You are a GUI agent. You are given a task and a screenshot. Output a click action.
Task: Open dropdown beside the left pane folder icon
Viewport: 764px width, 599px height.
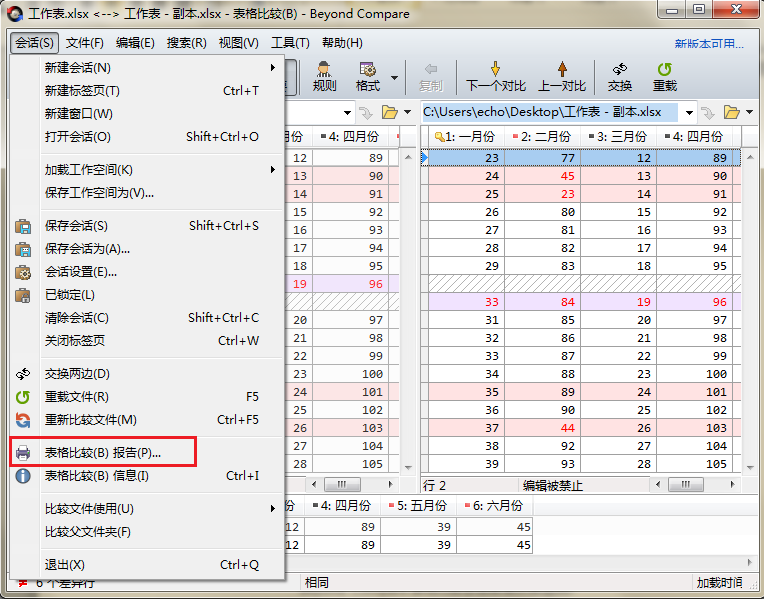[x=408, y=113]
